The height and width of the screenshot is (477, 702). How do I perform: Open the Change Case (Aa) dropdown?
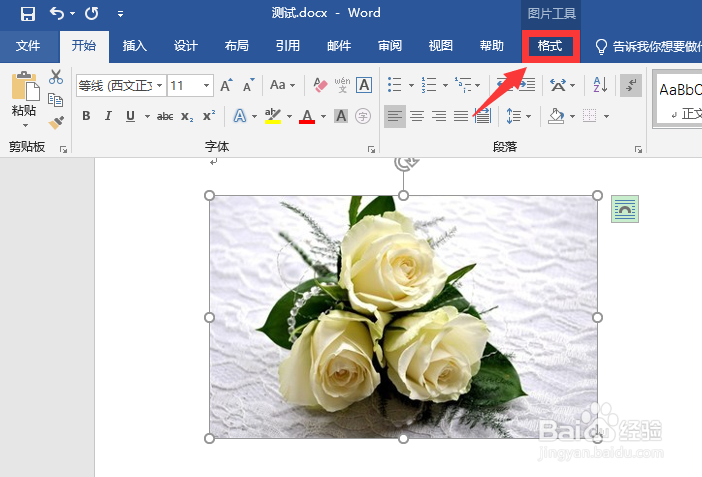[283, 85]
